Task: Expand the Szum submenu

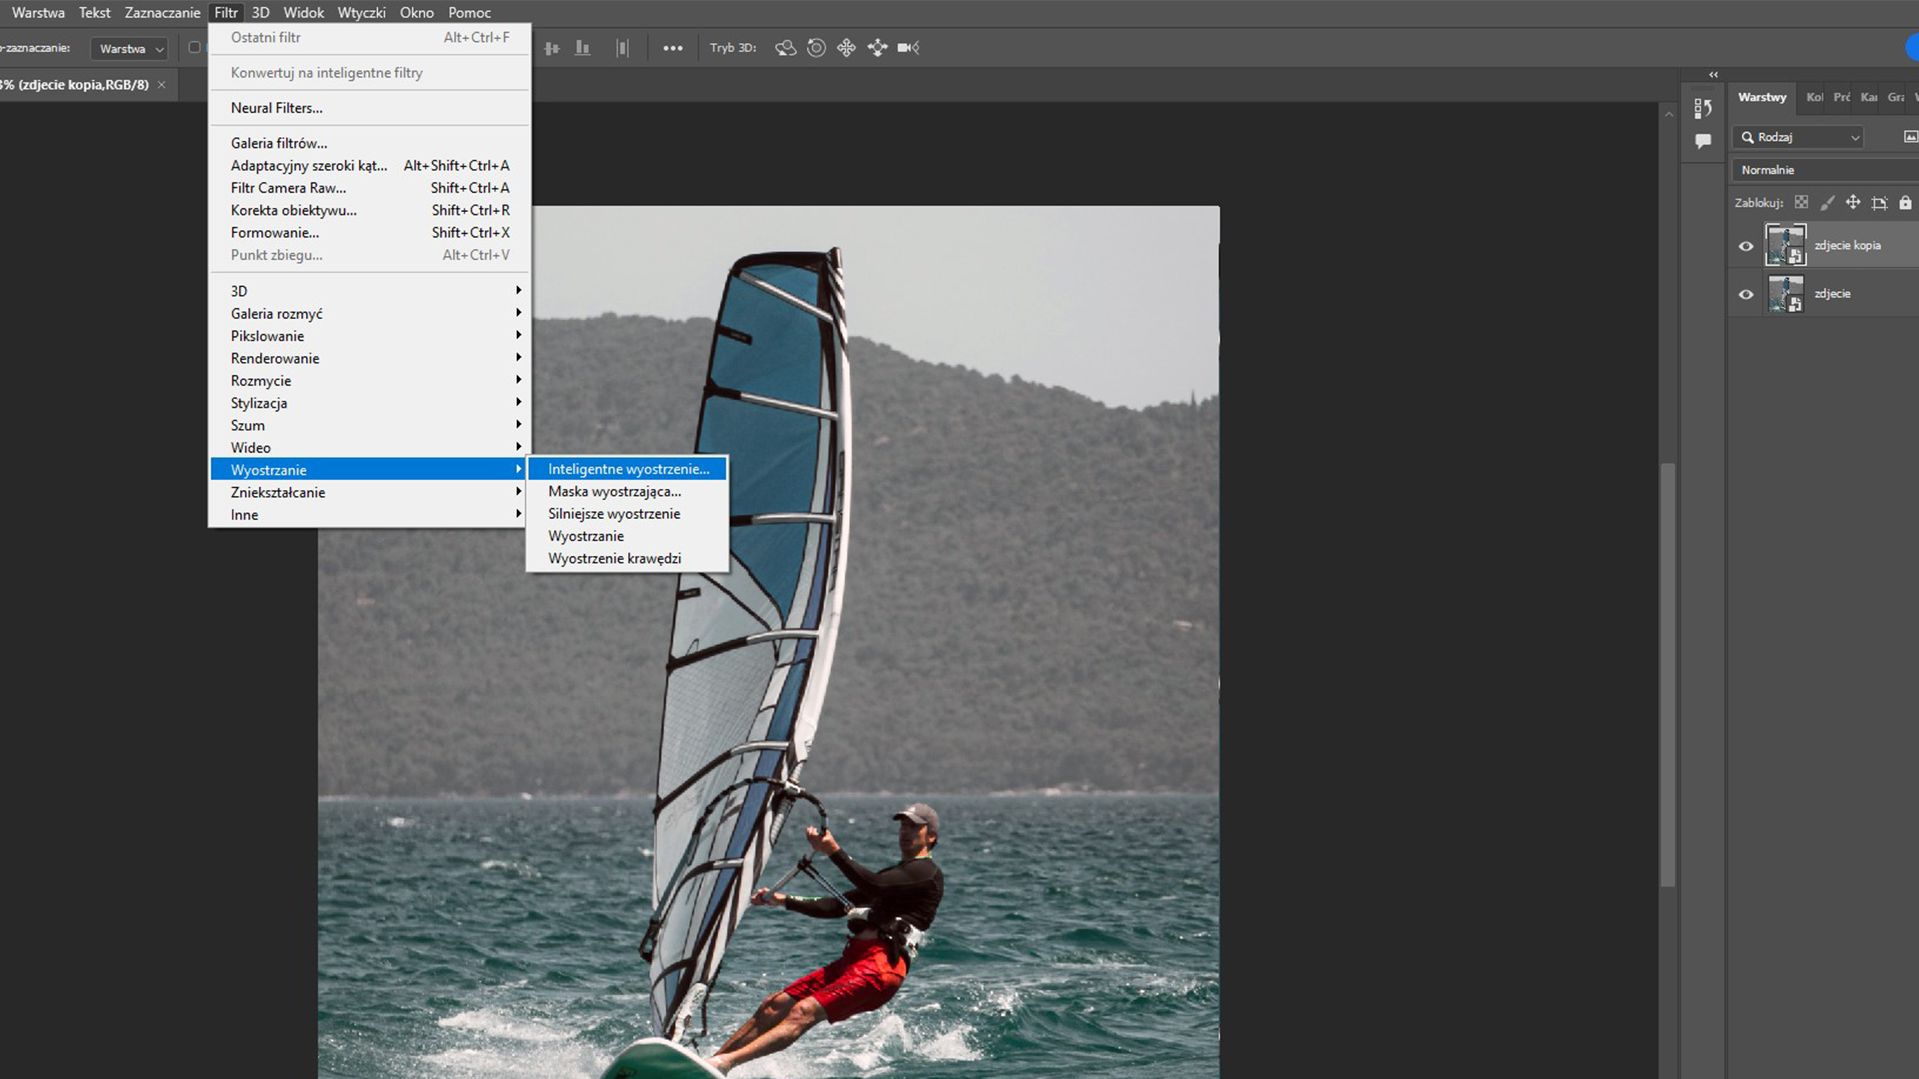Action: pyautogui.click(x=369, y=425)
